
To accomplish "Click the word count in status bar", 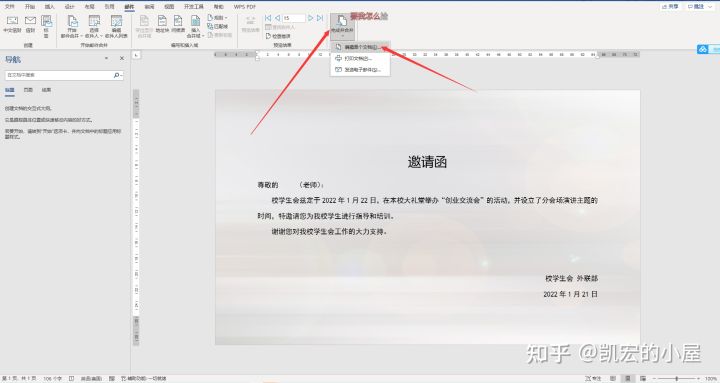I will (x=52, y=378).
